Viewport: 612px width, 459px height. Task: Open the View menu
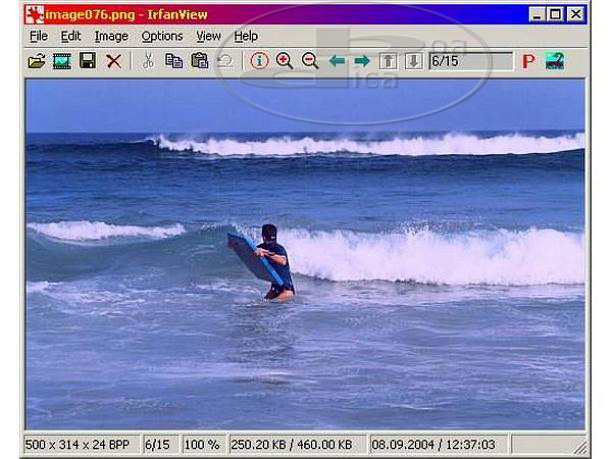tap(208, 36)
